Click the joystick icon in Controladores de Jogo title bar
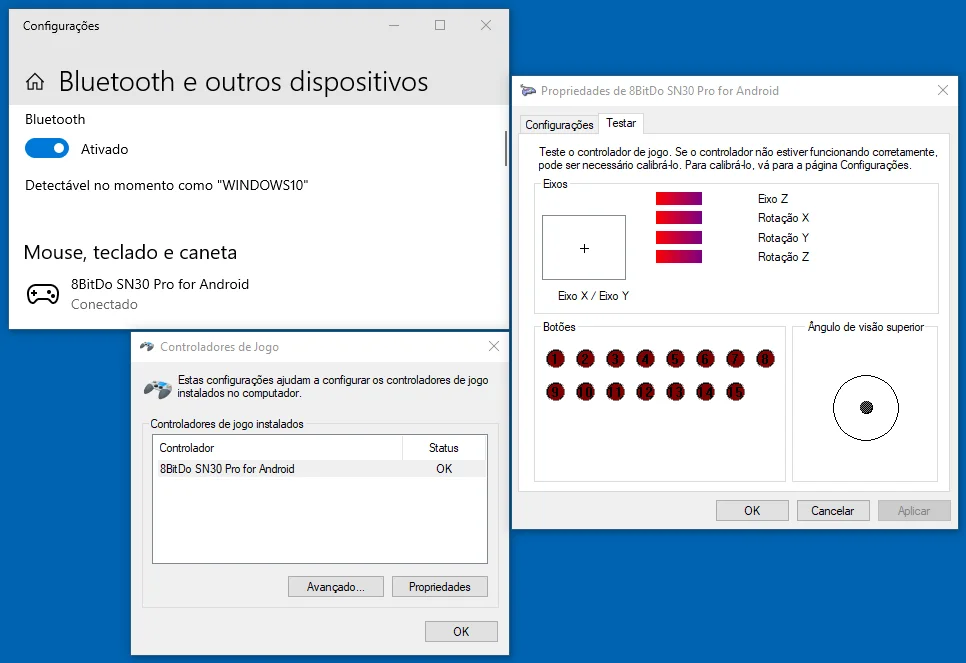 tap(147, 346)
